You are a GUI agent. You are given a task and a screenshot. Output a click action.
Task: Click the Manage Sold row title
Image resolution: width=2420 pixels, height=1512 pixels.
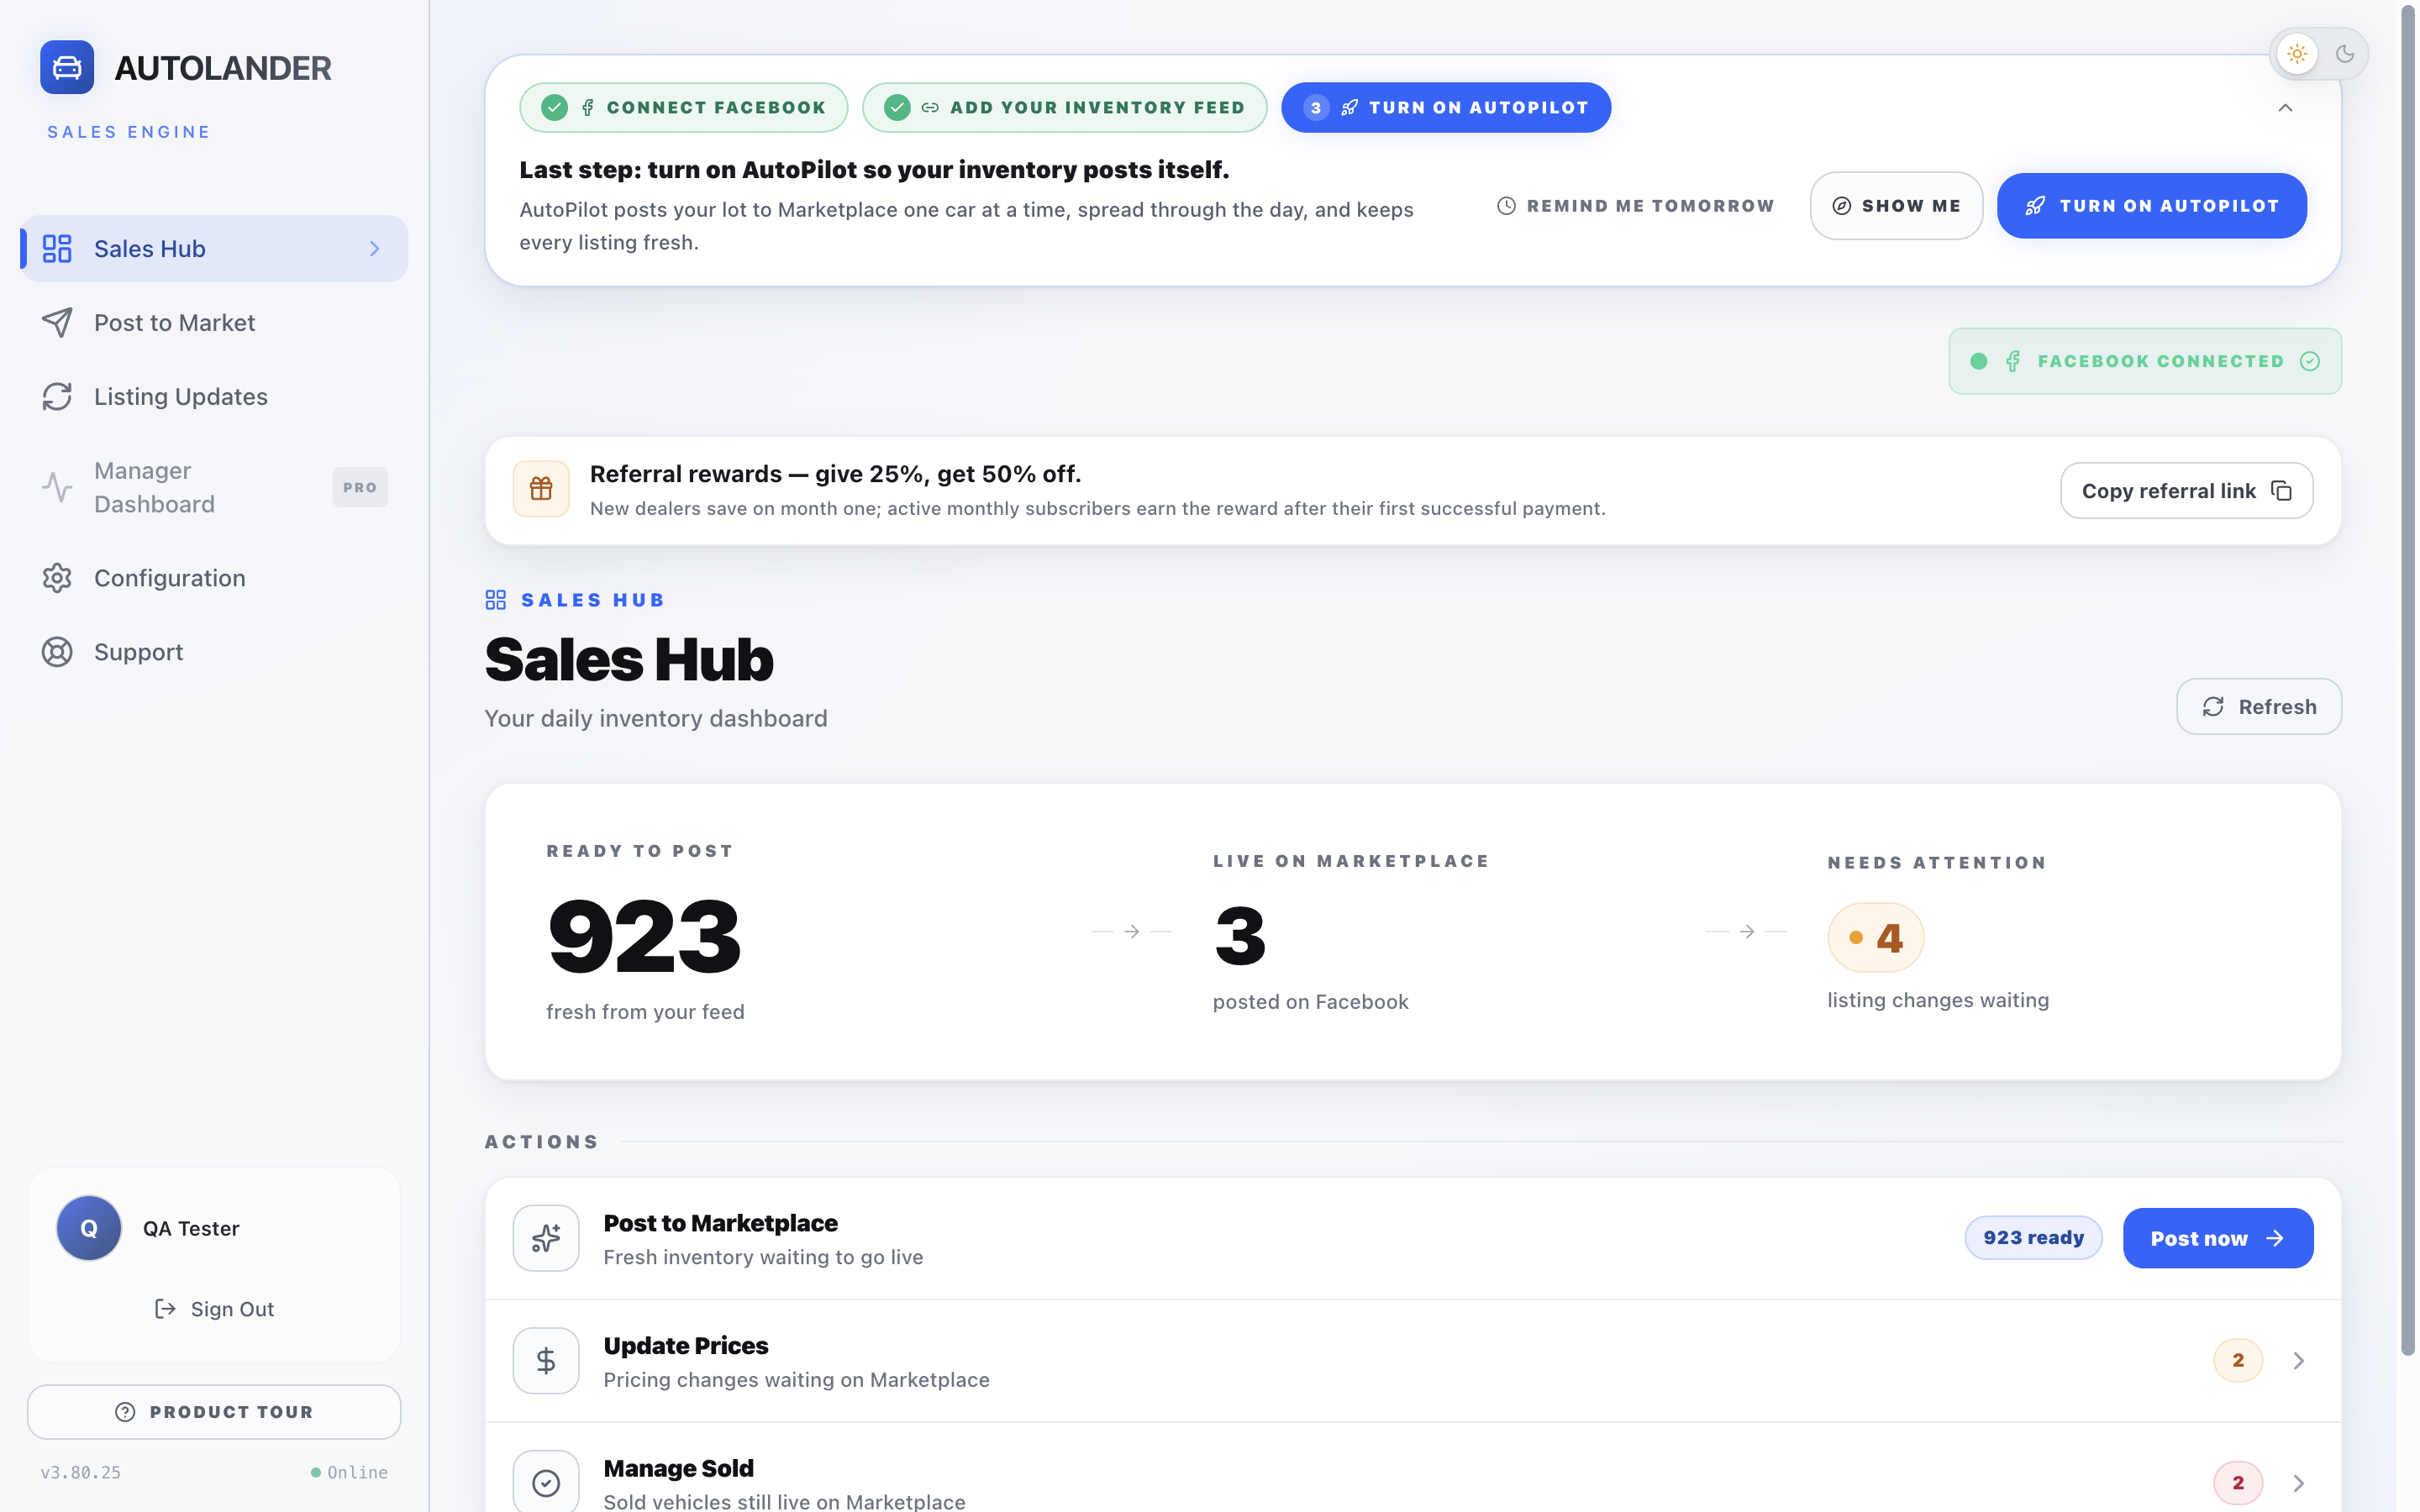[x=679, y=1468]
